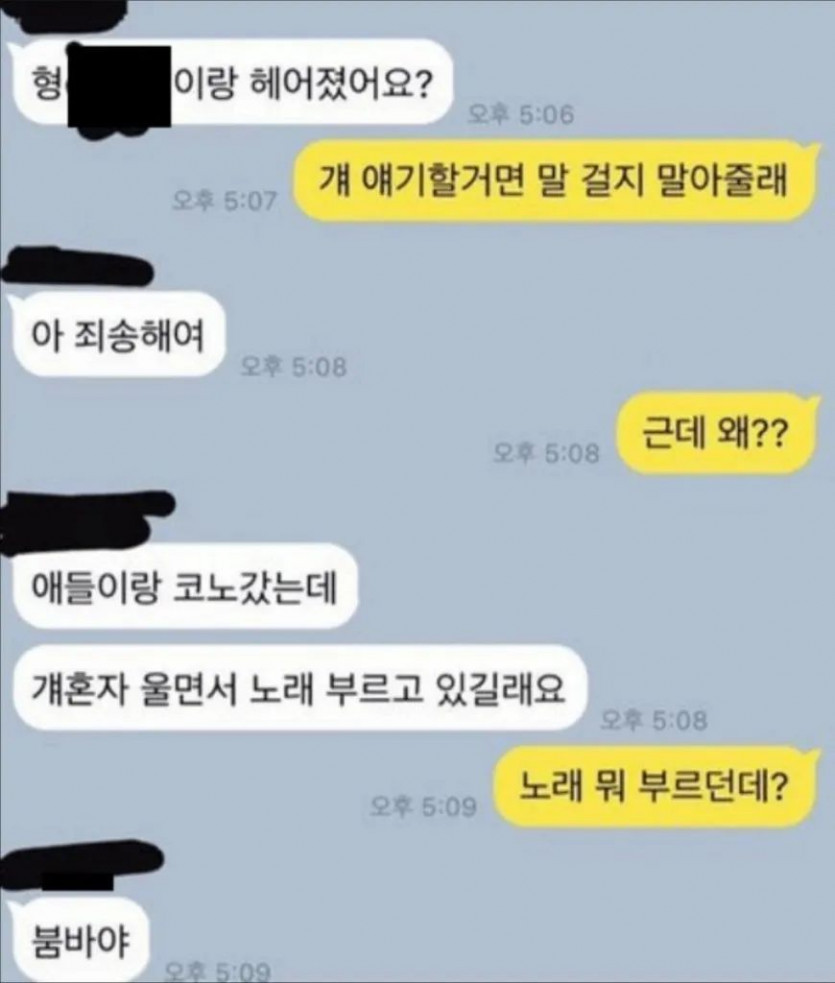The image size is (835, 983).
Task: Select the white bubble 아 죄송해여
Action: point(118,335)
